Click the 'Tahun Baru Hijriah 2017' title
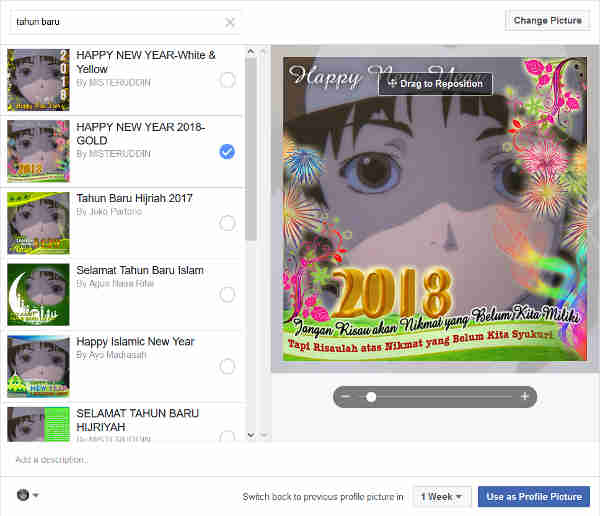The image size is (600, 516). [x=134, y=198]
